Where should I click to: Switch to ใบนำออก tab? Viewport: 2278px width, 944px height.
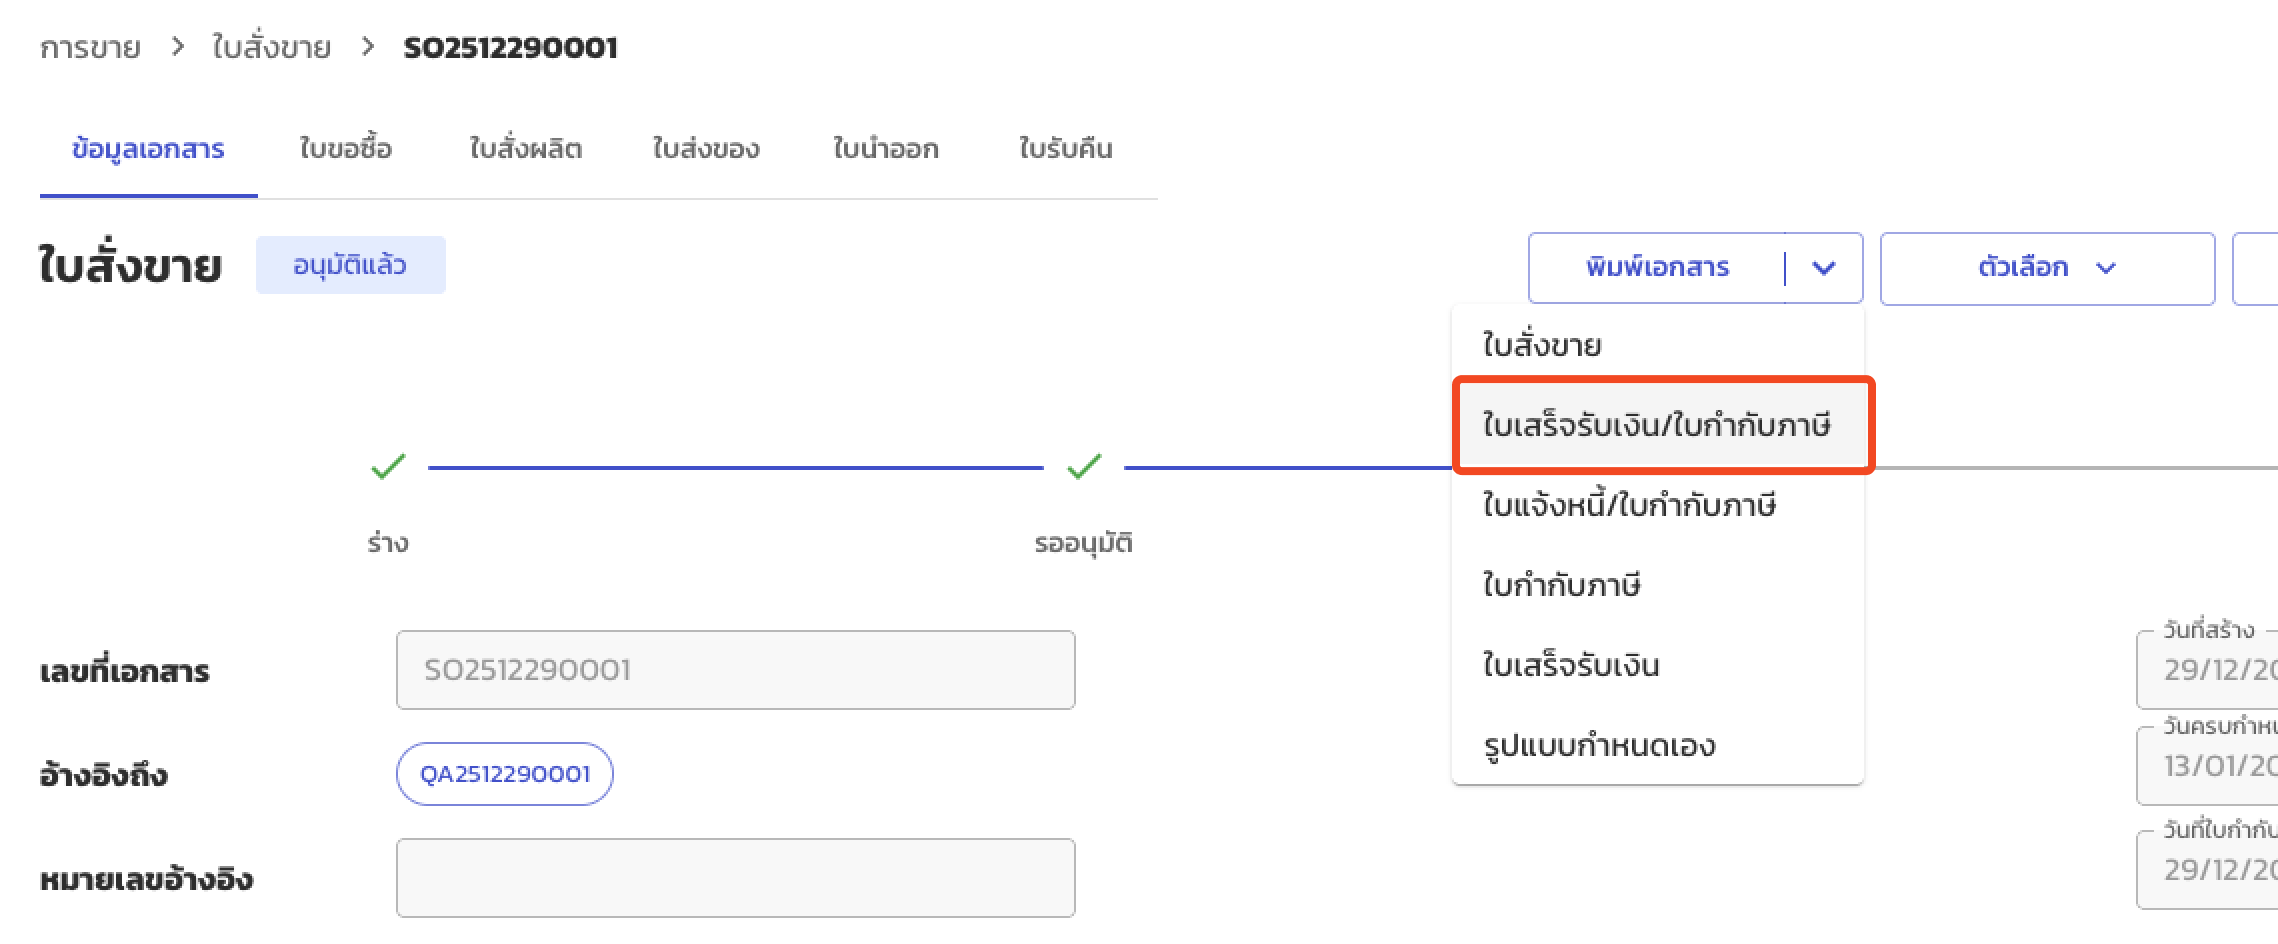pyautogui.click(x=885, y=149)
